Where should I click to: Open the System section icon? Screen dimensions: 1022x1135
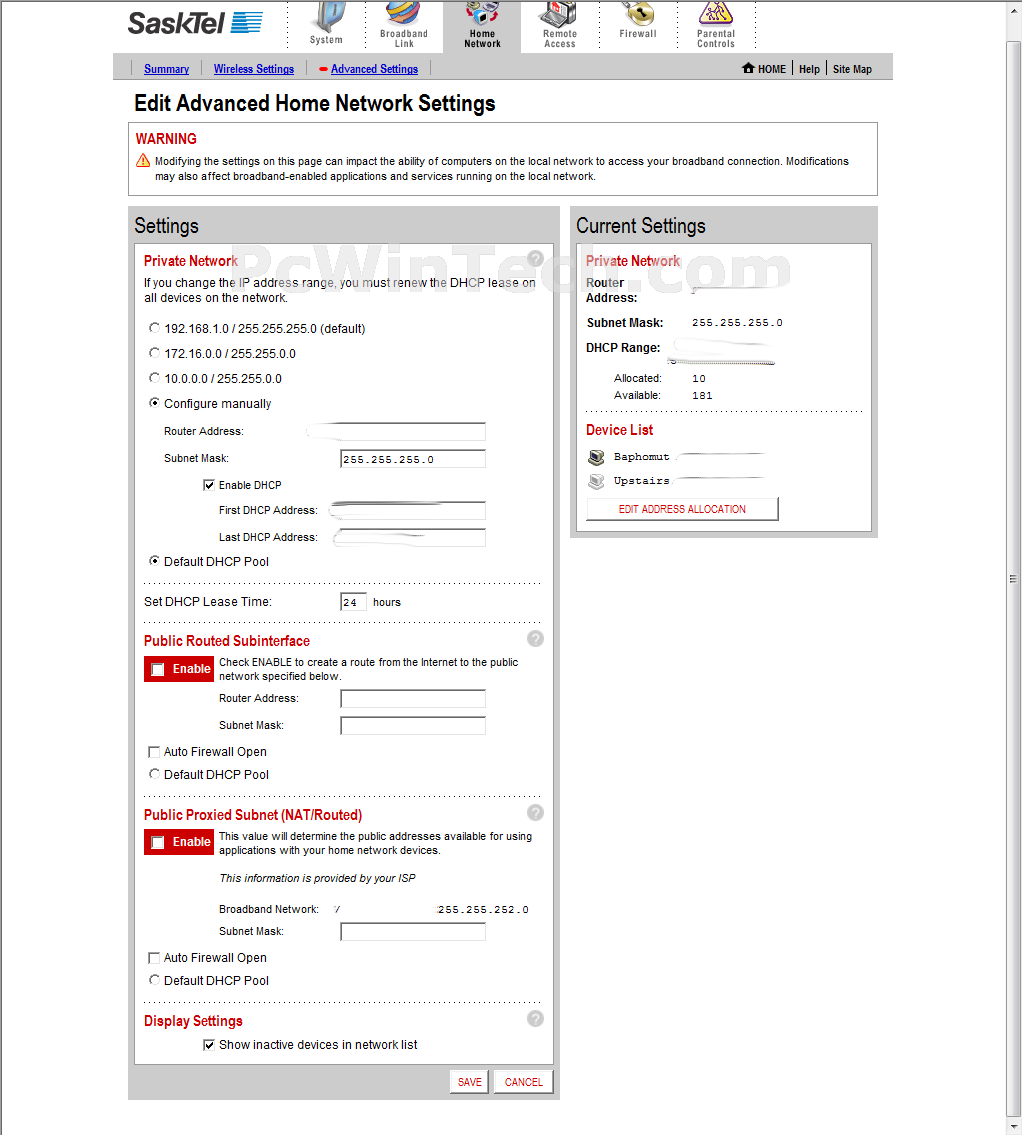point(326,16)
